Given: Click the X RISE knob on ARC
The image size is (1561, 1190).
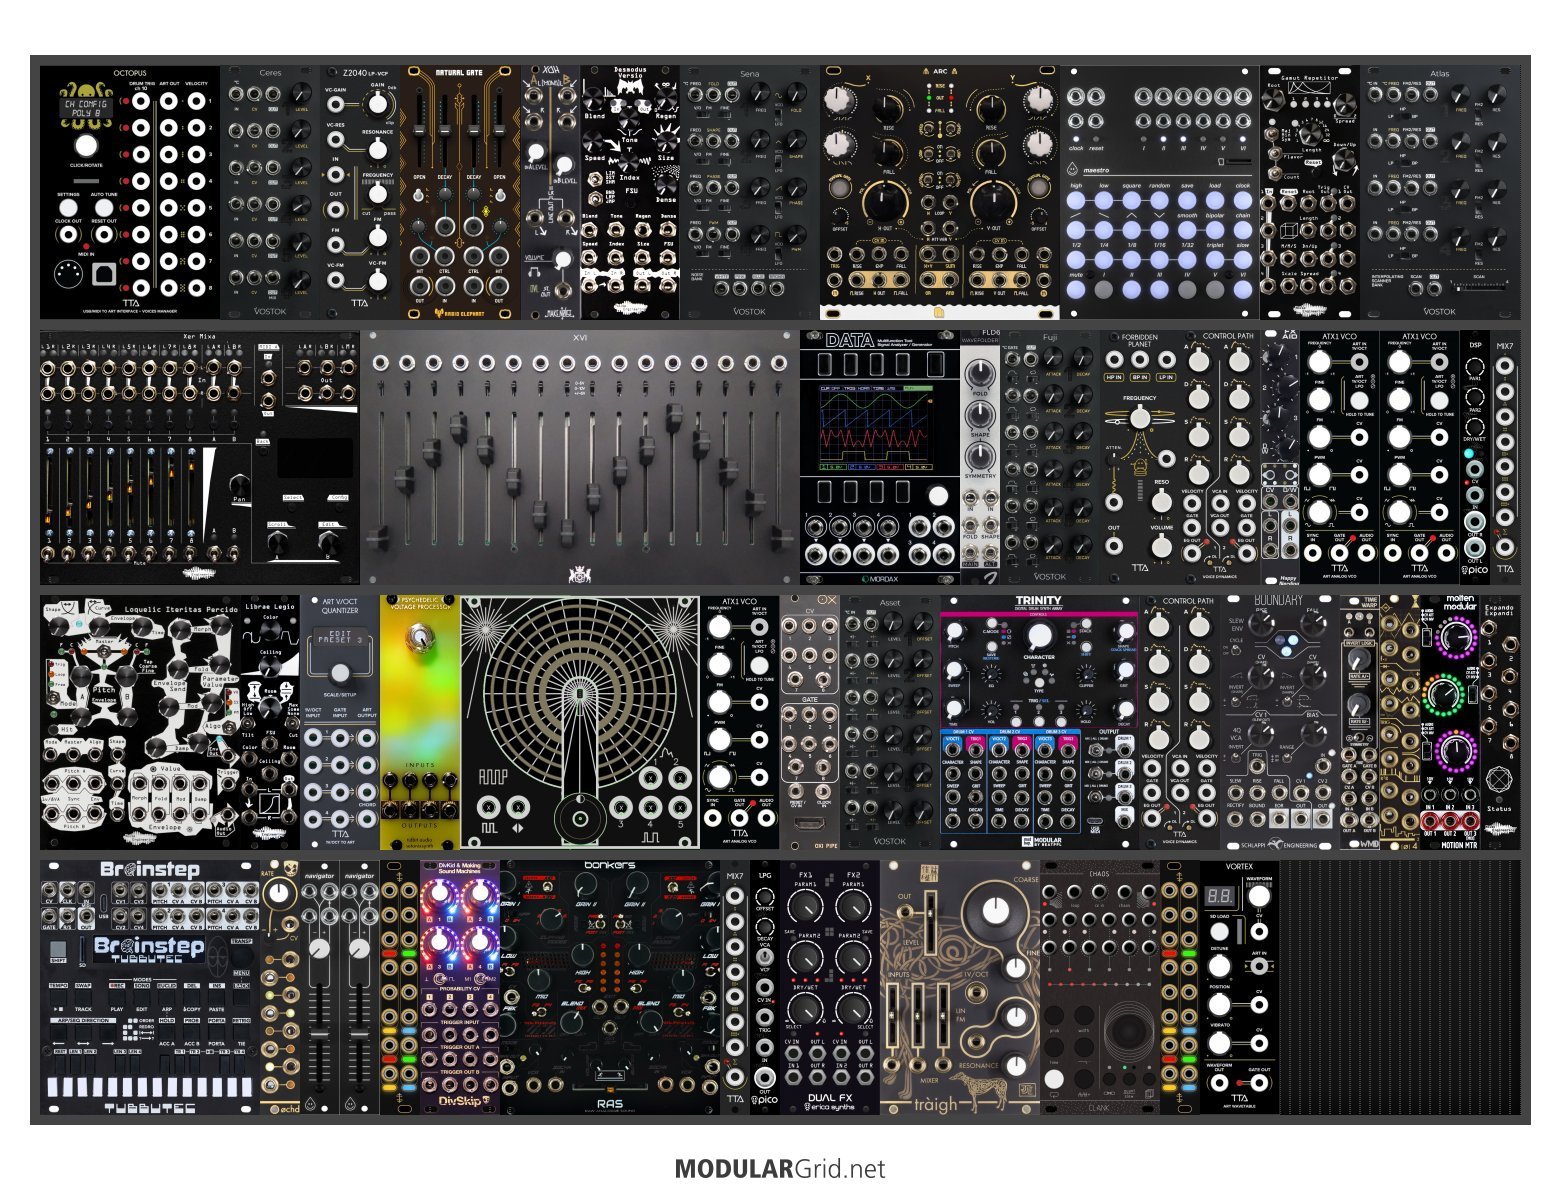Looking at the screenshot, I should click(888, 108).
